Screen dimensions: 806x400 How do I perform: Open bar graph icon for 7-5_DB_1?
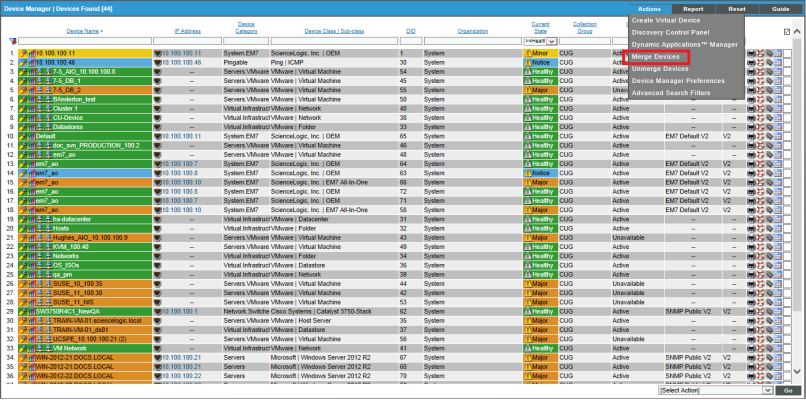pyautogui.click(x=31, y=81)
